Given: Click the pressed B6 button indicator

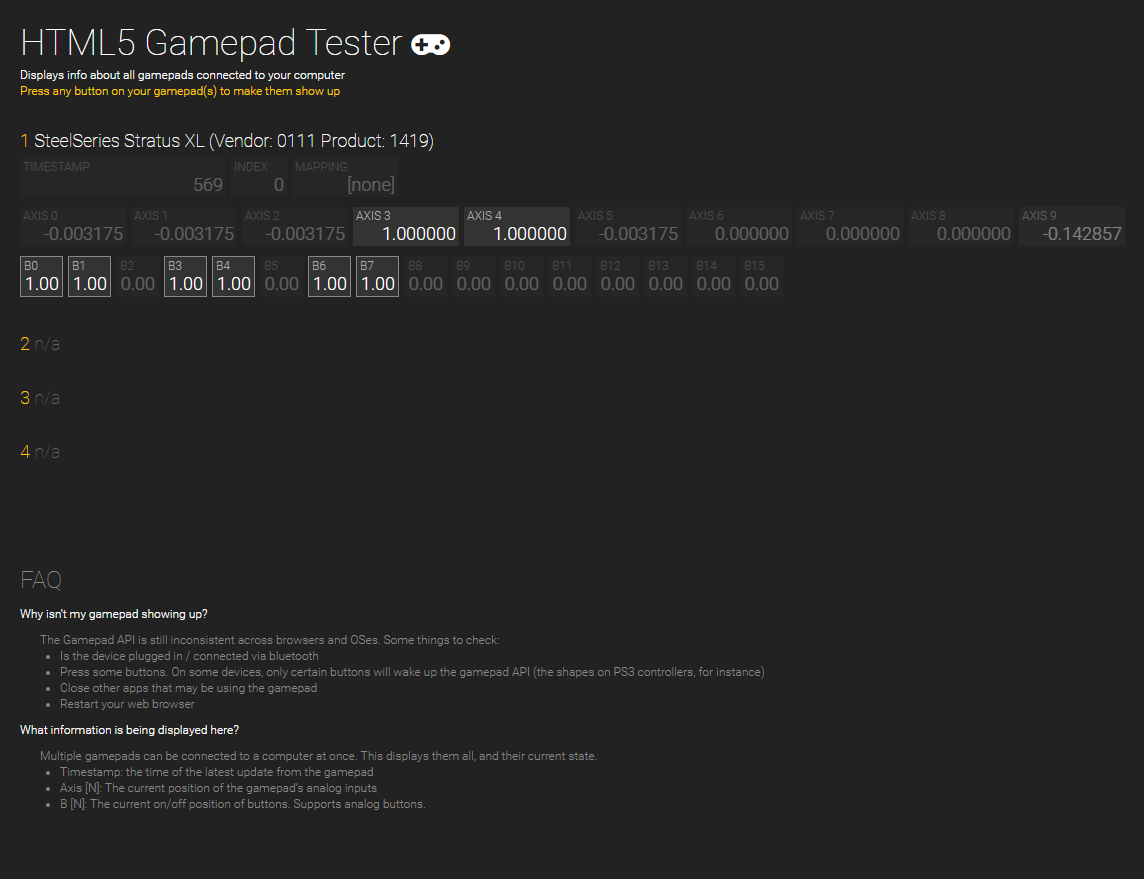Looking at the screenshot, I should click(330, 276).
